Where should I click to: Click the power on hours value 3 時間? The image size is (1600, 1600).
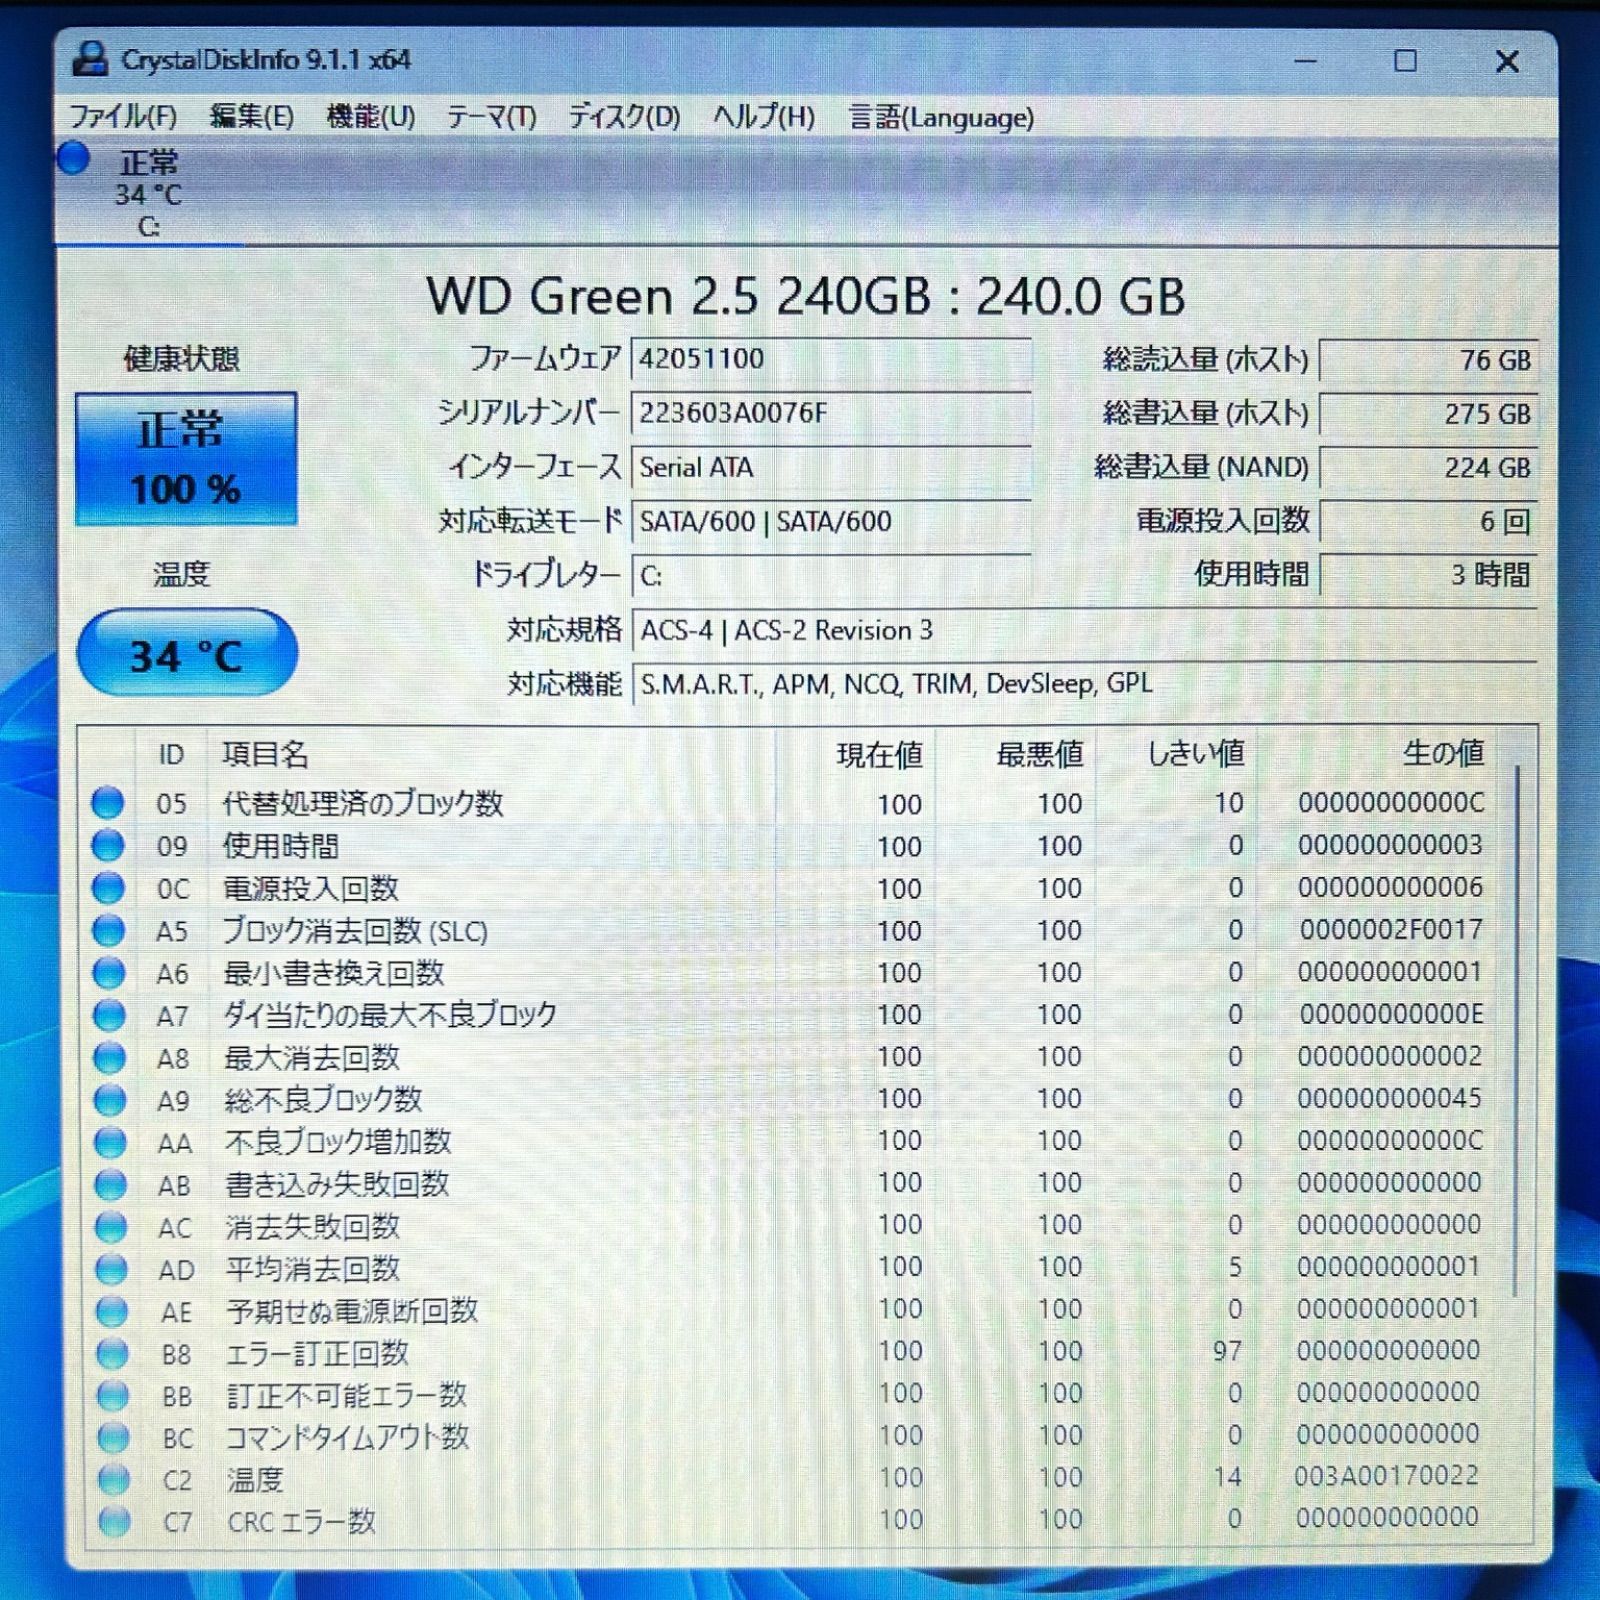coord(1428,575)
